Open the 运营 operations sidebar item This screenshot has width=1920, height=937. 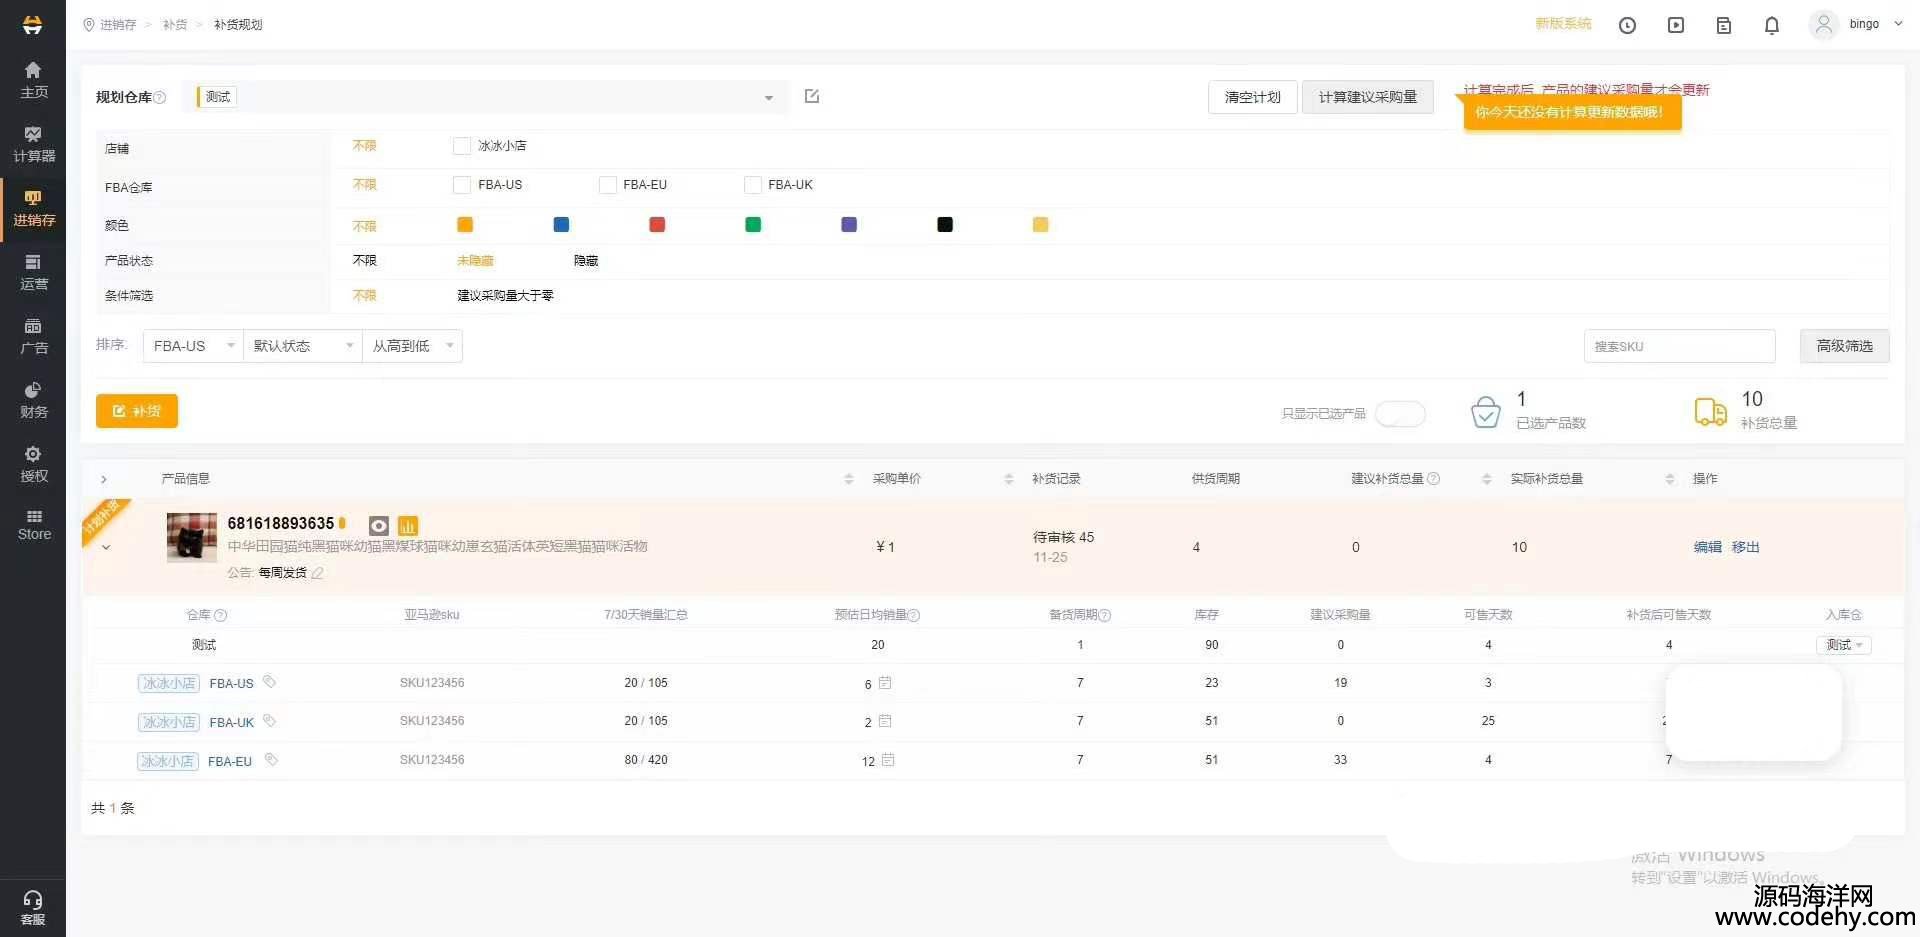tap(33, 272)
